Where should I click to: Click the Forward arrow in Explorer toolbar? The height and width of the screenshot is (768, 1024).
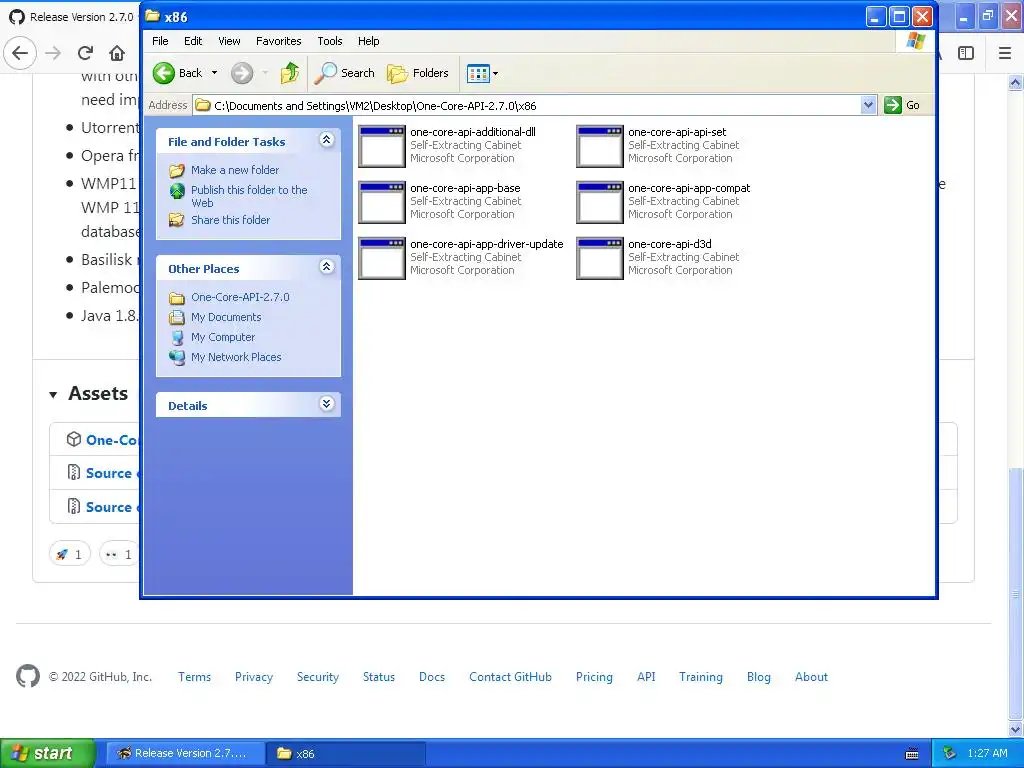coord(242,73)
